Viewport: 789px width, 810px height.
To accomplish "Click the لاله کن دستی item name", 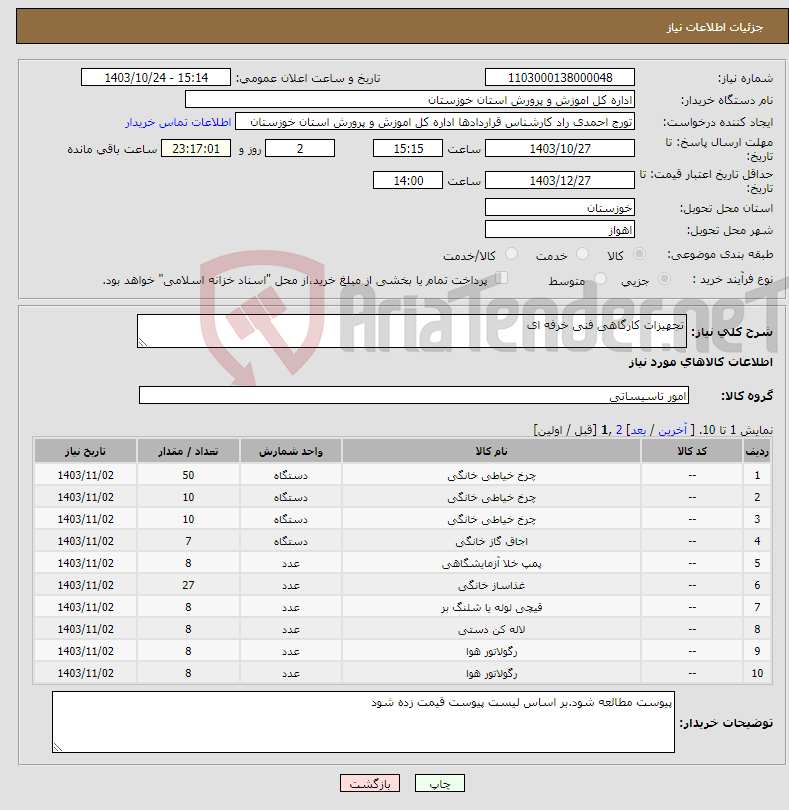I will click(x=491, y=629).
